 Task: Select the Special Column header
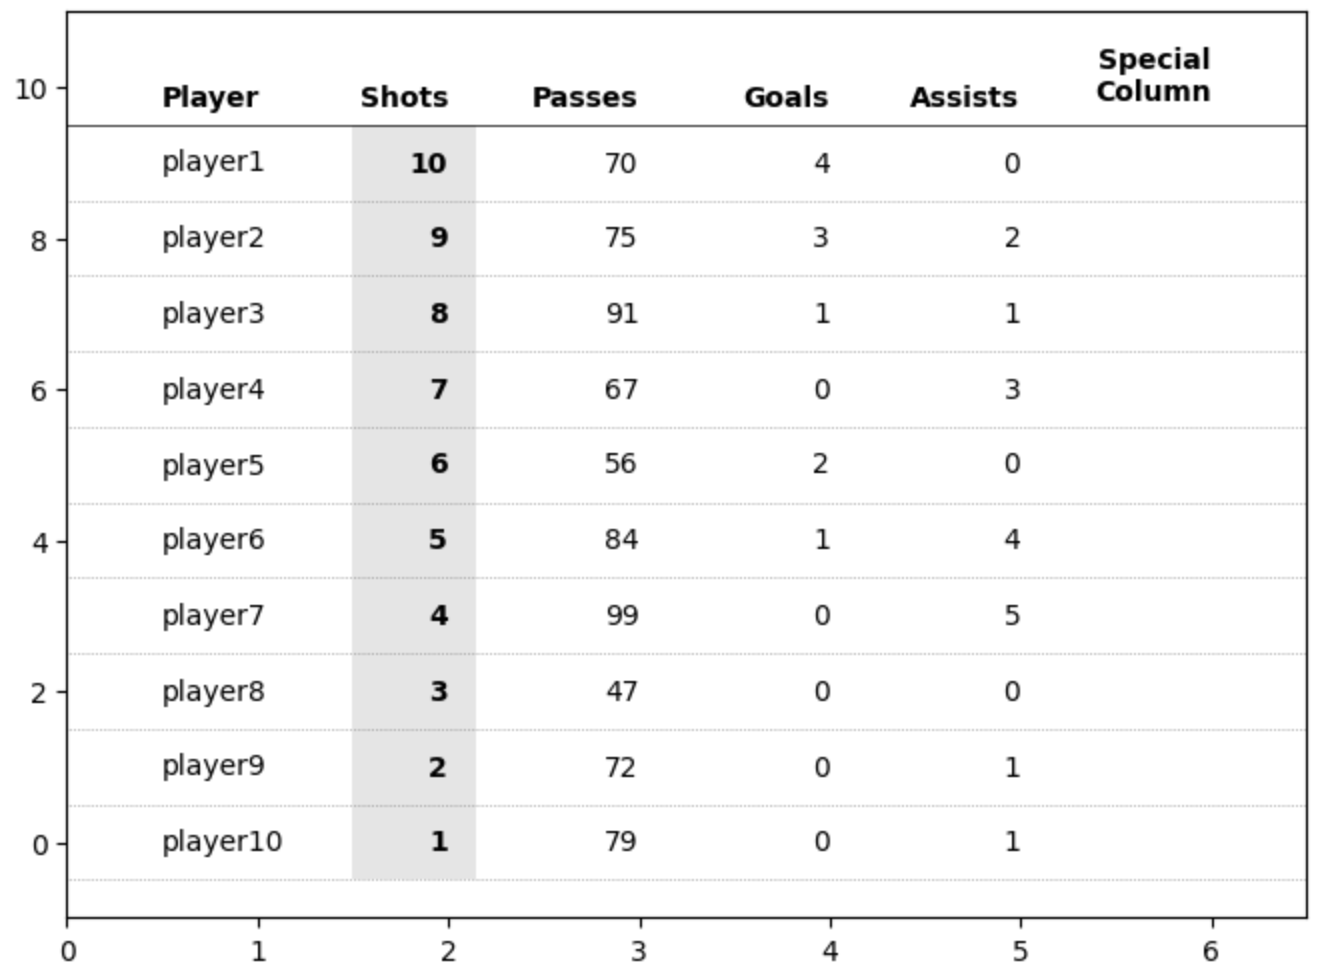pos(1153,75)
